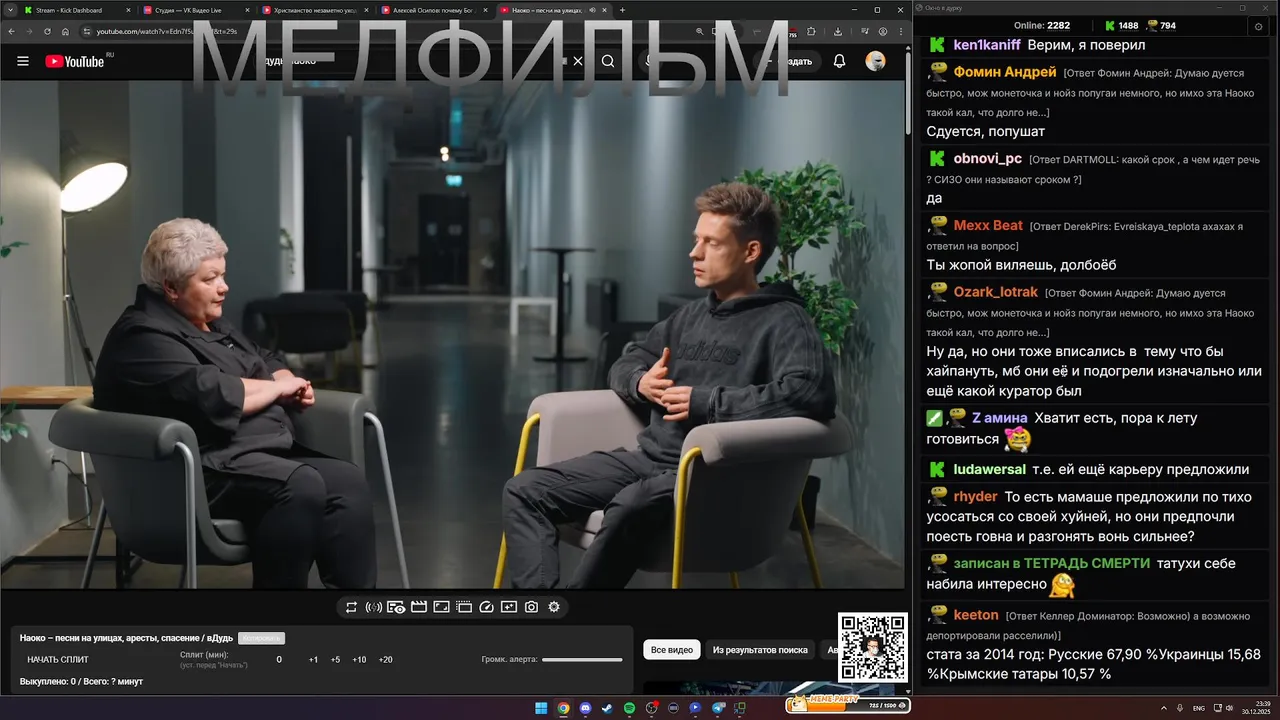The height and width of the screenshot is (720, 1280).
Task: Click the screen-plus icon in player toolbar
Action: pyautogui.click(x=509, y=607)
